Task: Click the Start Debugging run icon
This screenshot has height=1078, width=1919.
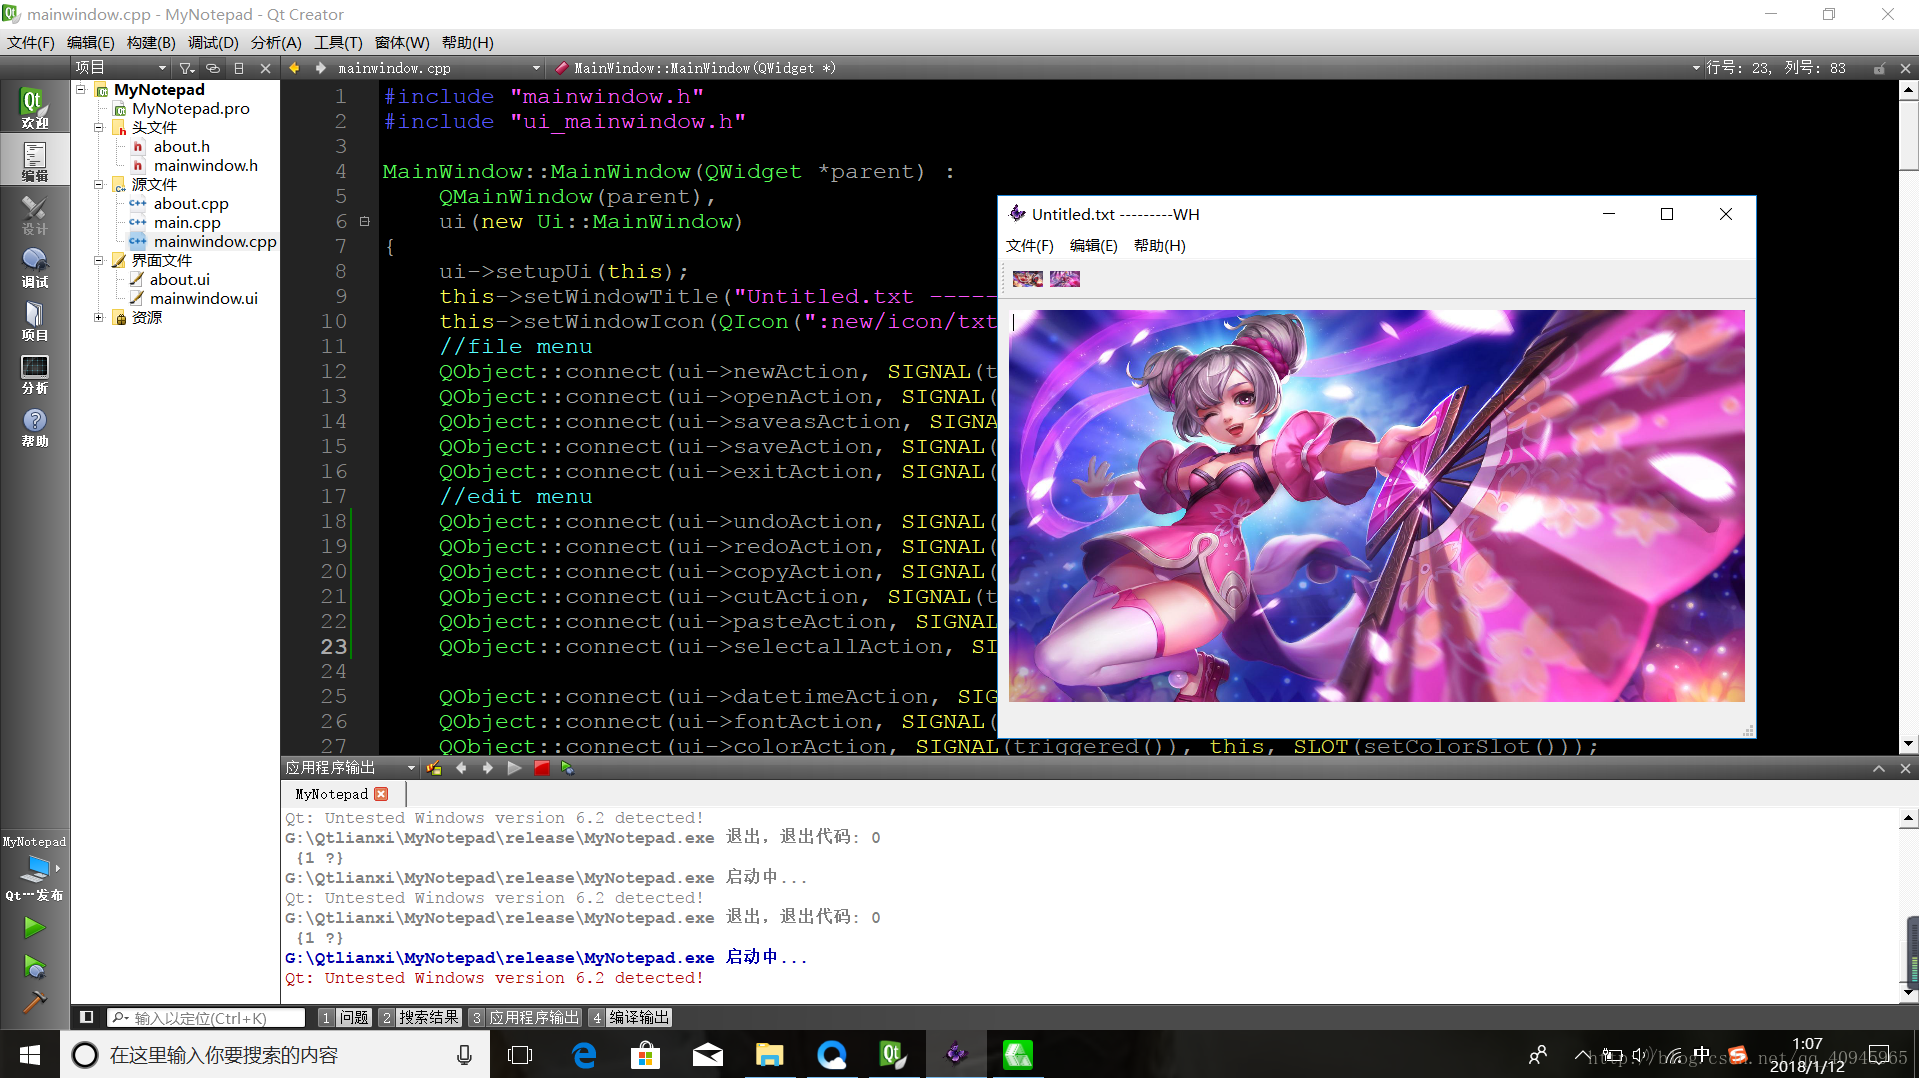Action: click(x=34, y=967)
